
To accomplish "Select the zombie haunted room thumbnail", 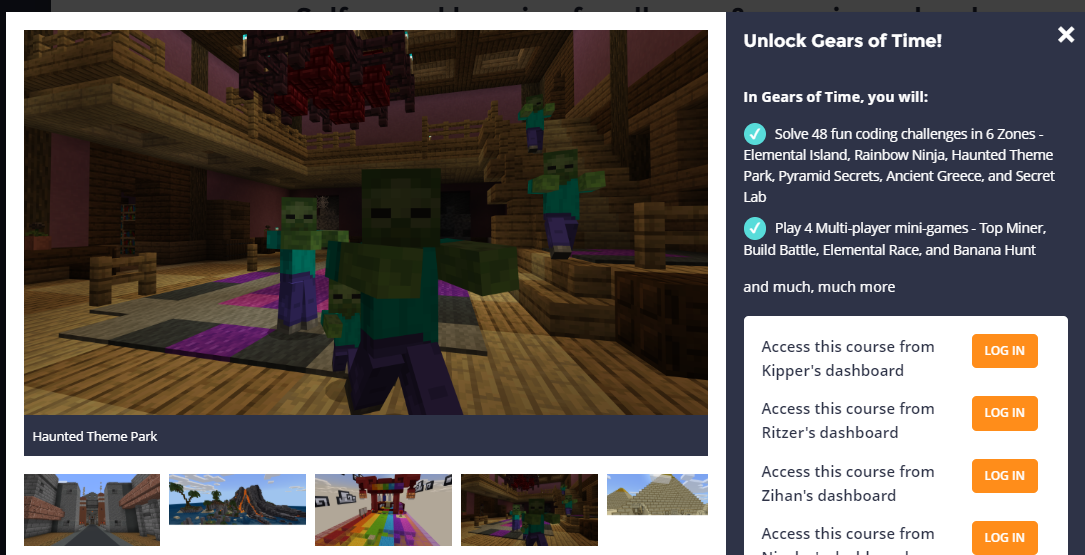I will click(529, 510).
